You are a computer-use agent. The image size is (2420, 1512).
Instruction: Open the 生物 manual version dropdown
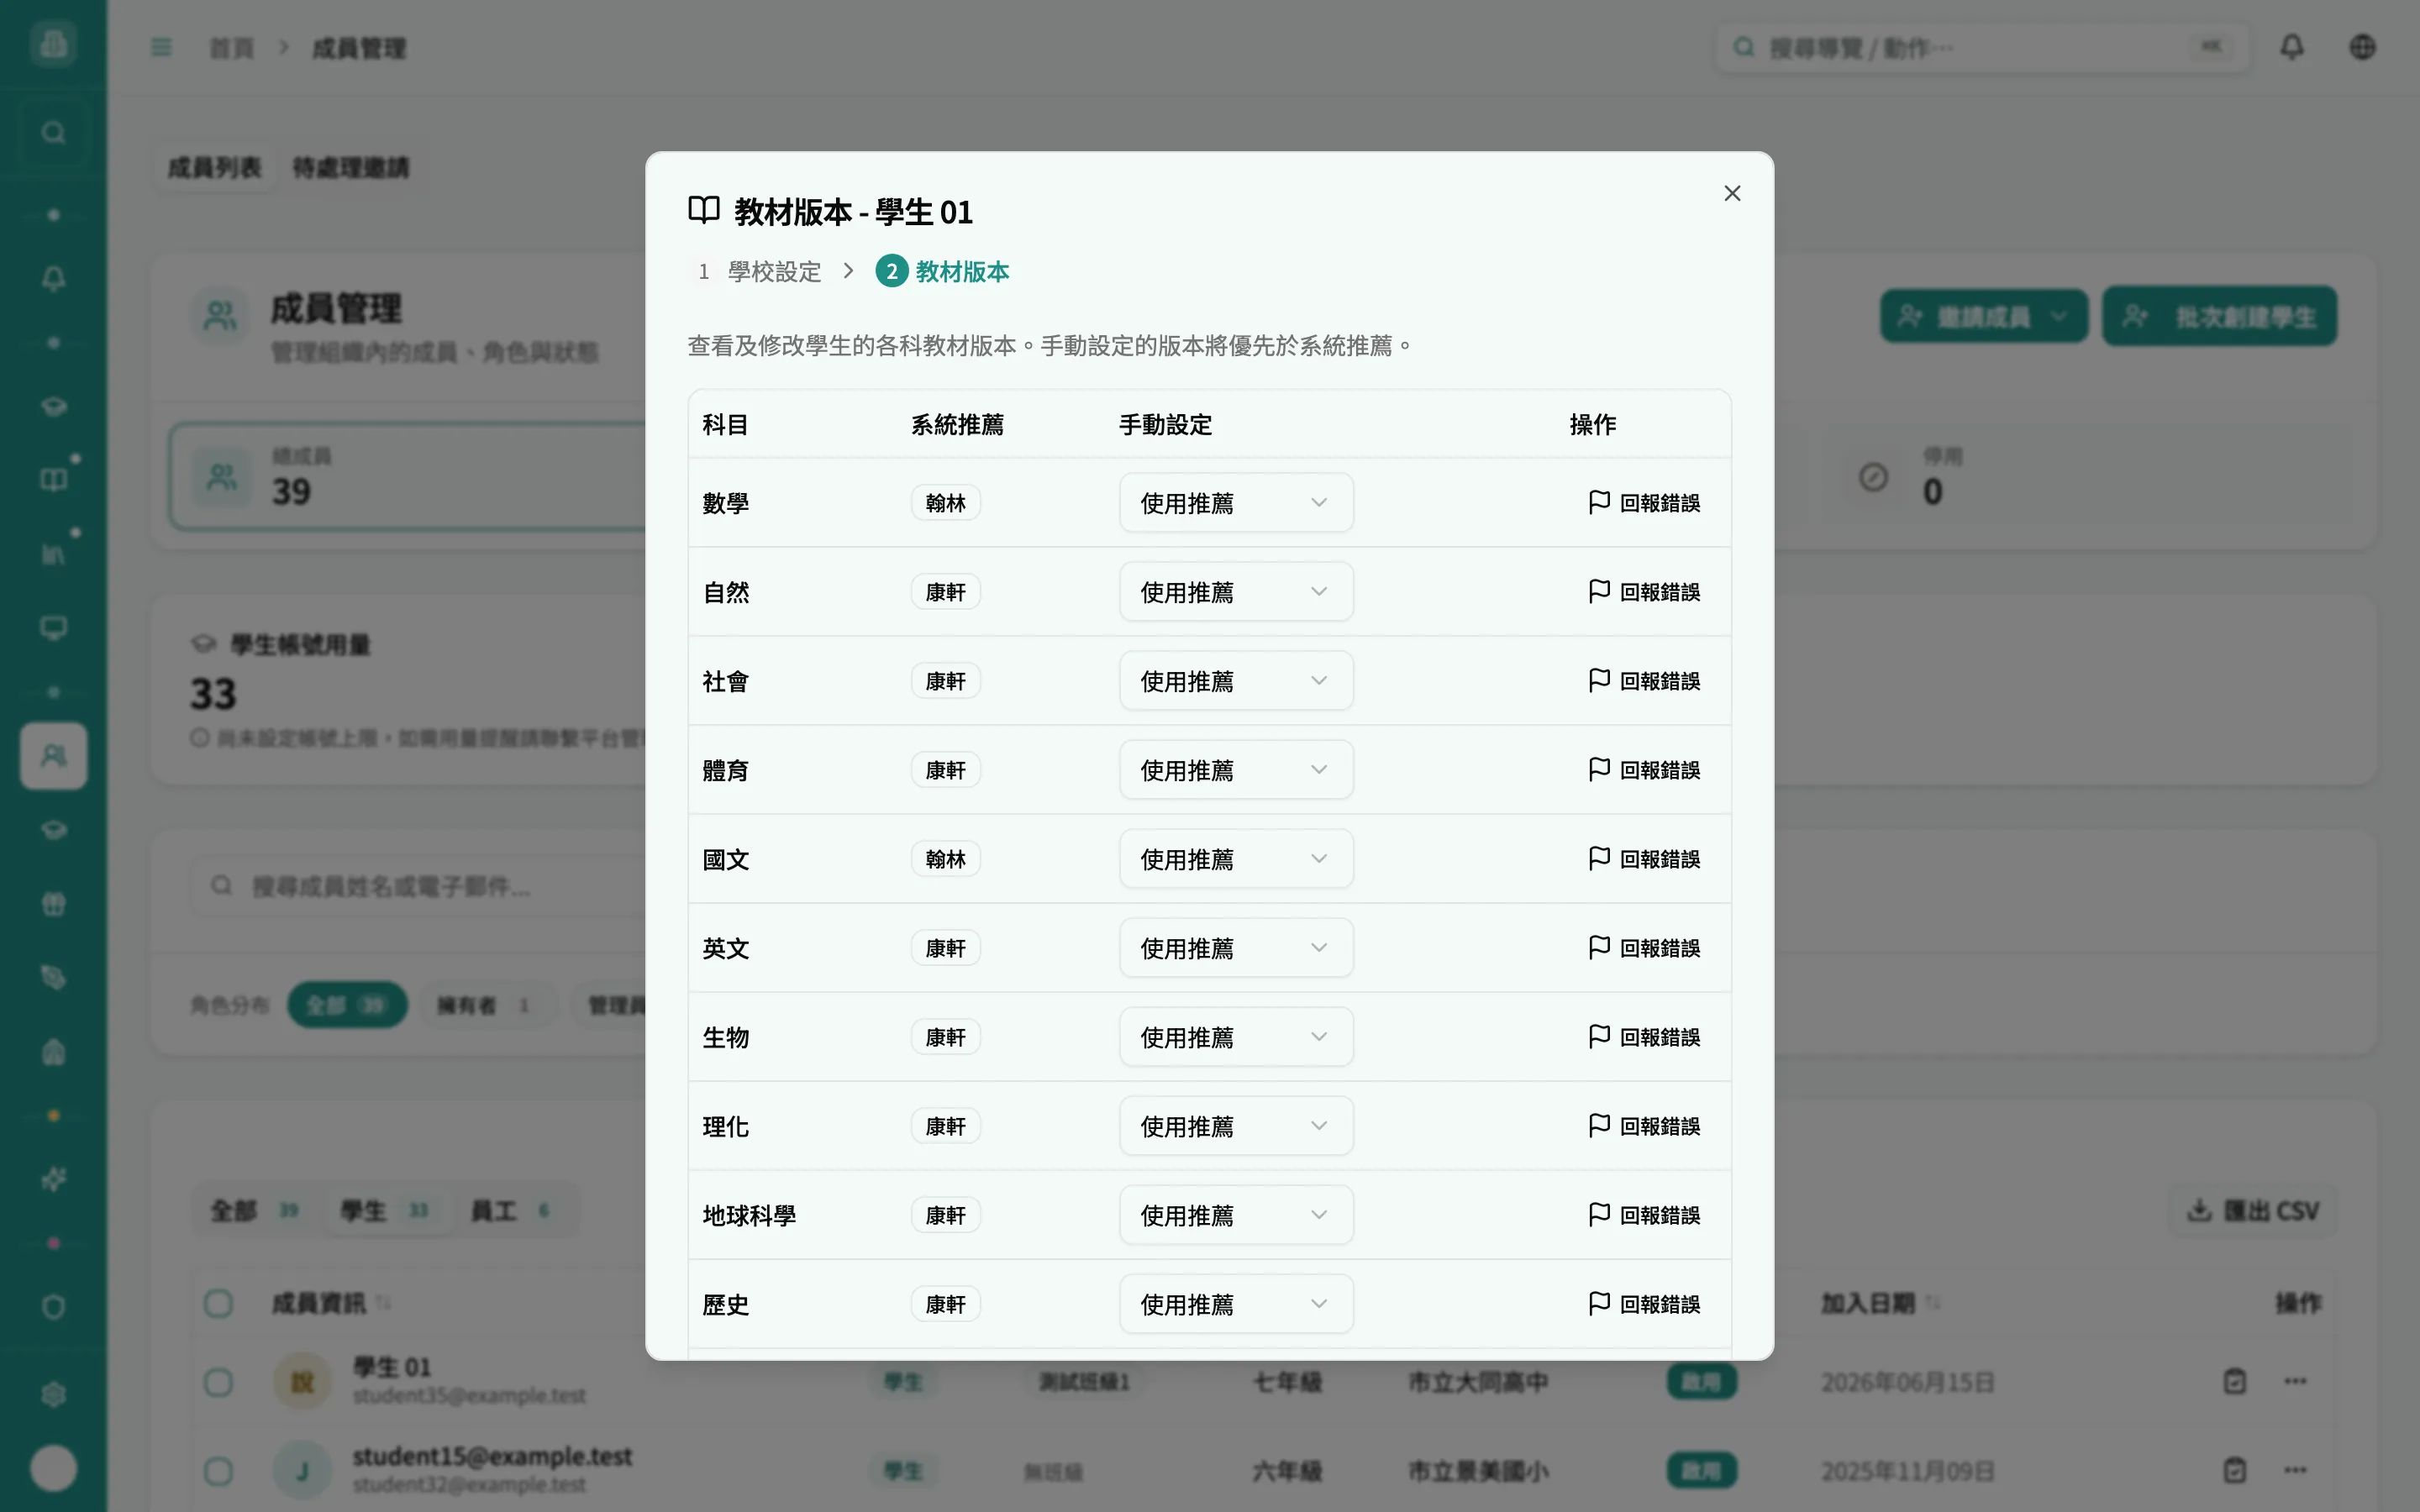coord(1236,1037)
